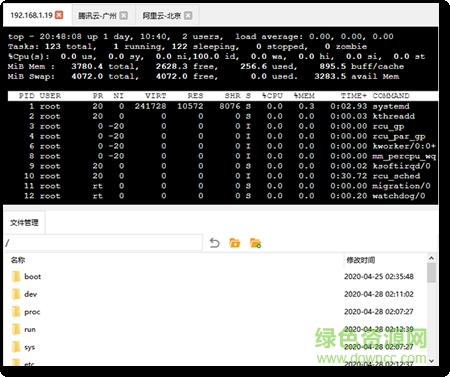Close the 腾讯云-广州 tab
This screenshot has width=450, height=377.
click(124, 15)
